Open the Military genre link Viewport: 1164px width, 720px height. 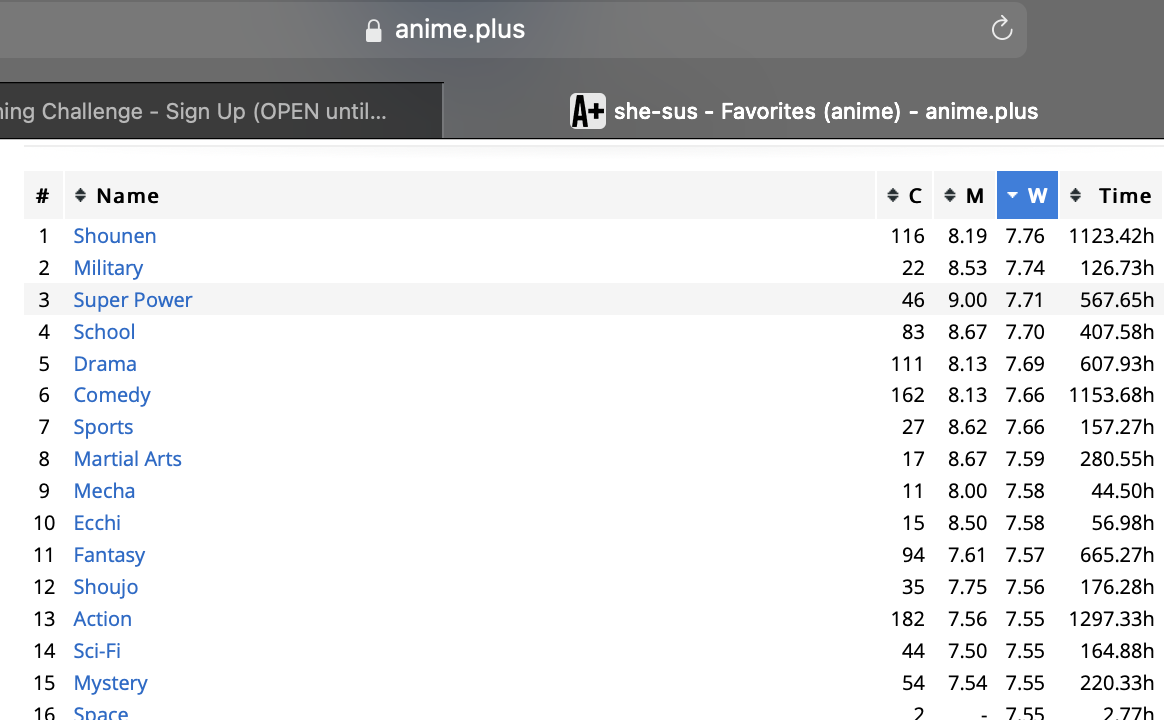[x=108, y=268]
